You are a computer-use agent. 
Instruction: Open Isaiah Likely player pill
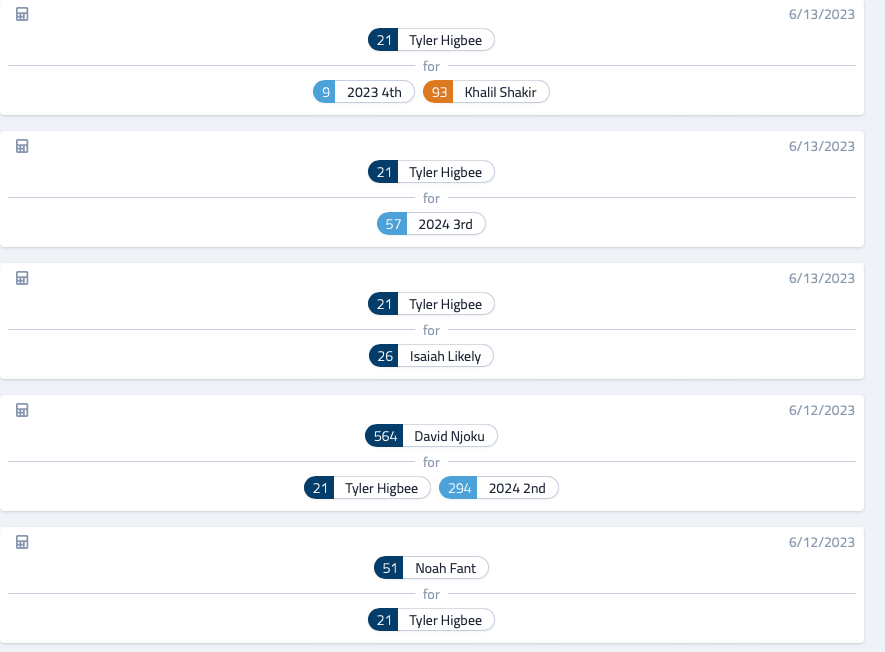(x=431, y=356)
